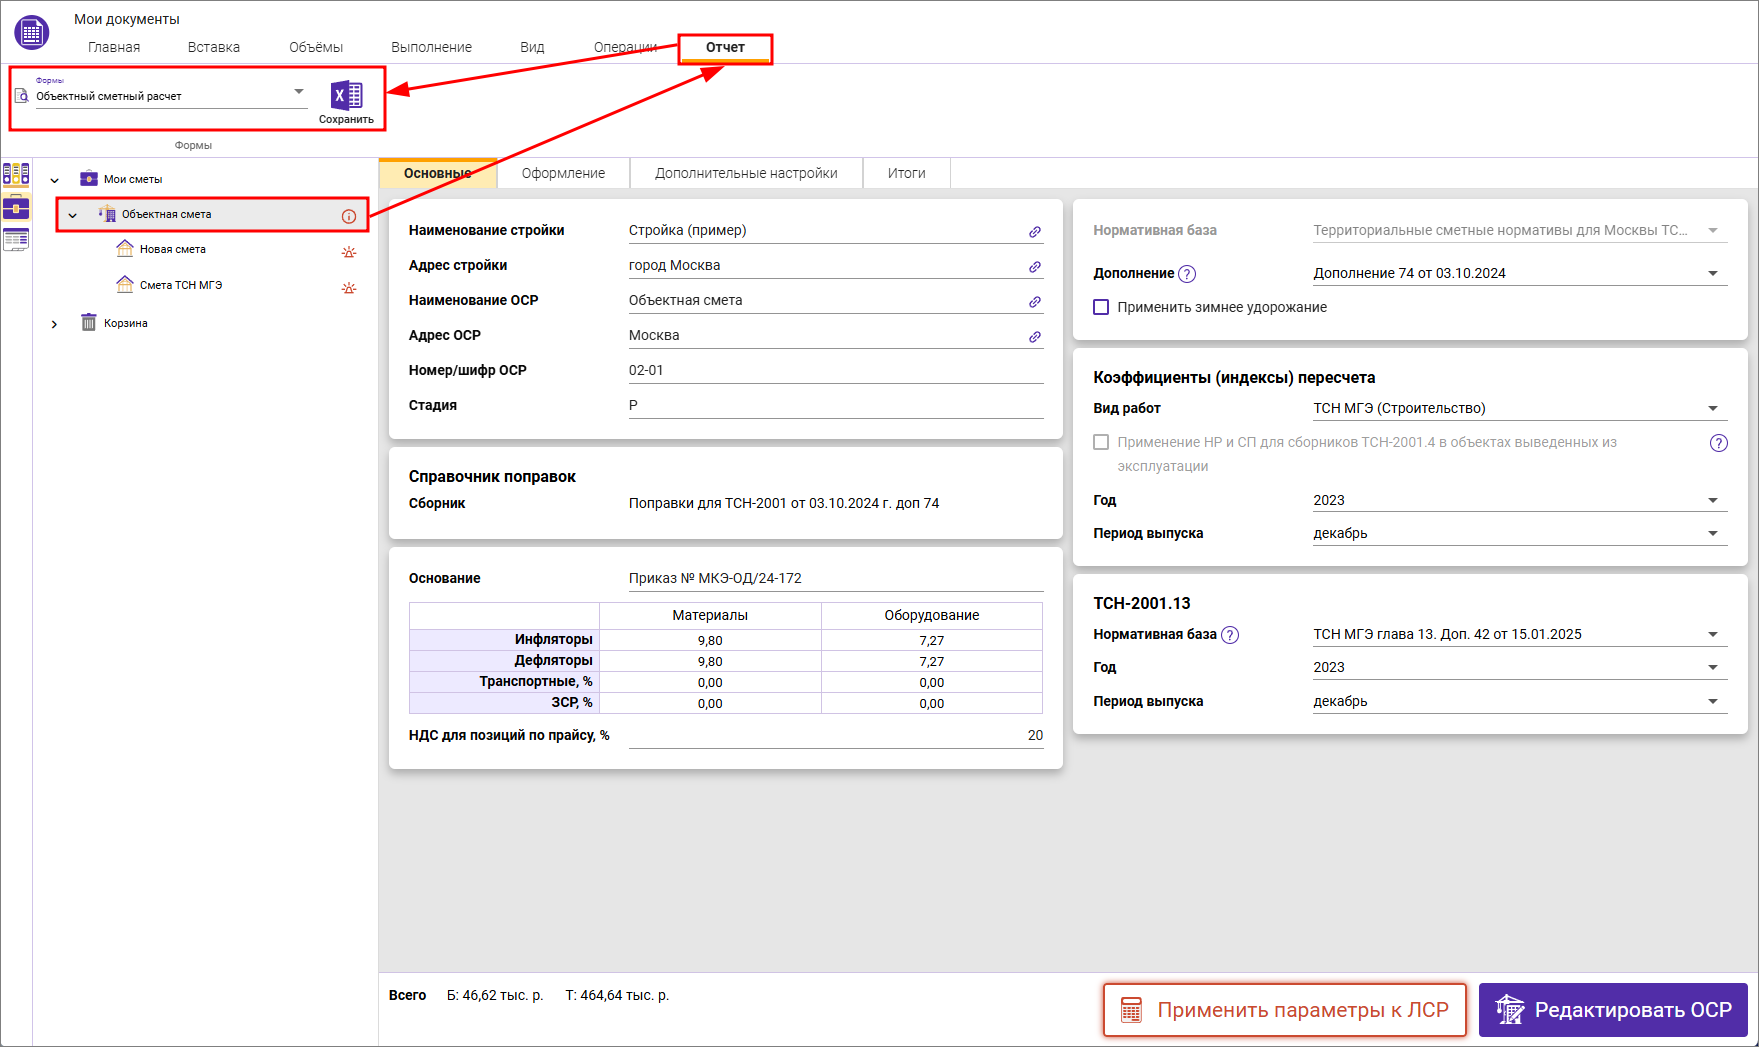Image resolution: width=1759 pixels, height=1047 pixels.
Task: Enable Применить зимнее удорожание checkbox
Action: click(1101, 307)
